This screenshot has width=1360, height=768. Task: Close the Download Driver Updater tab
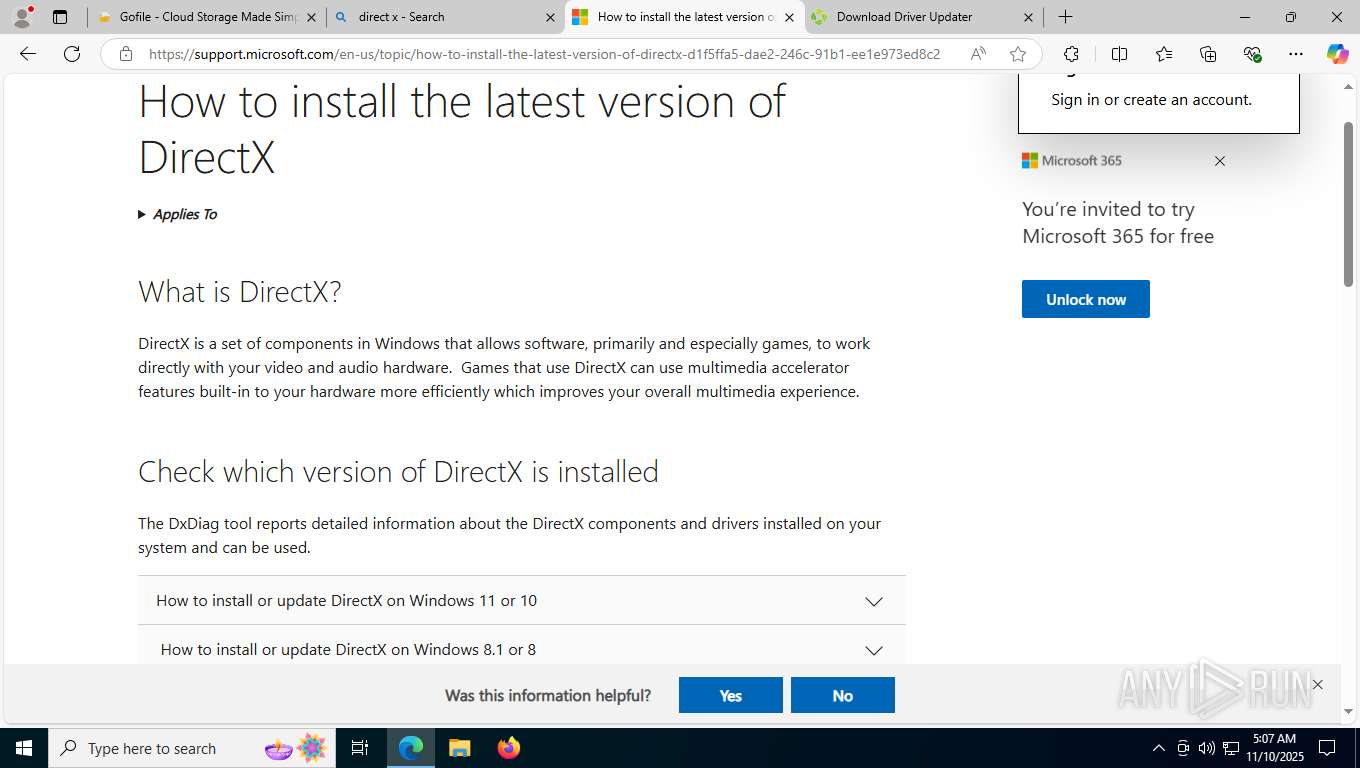pos(1028,17)
